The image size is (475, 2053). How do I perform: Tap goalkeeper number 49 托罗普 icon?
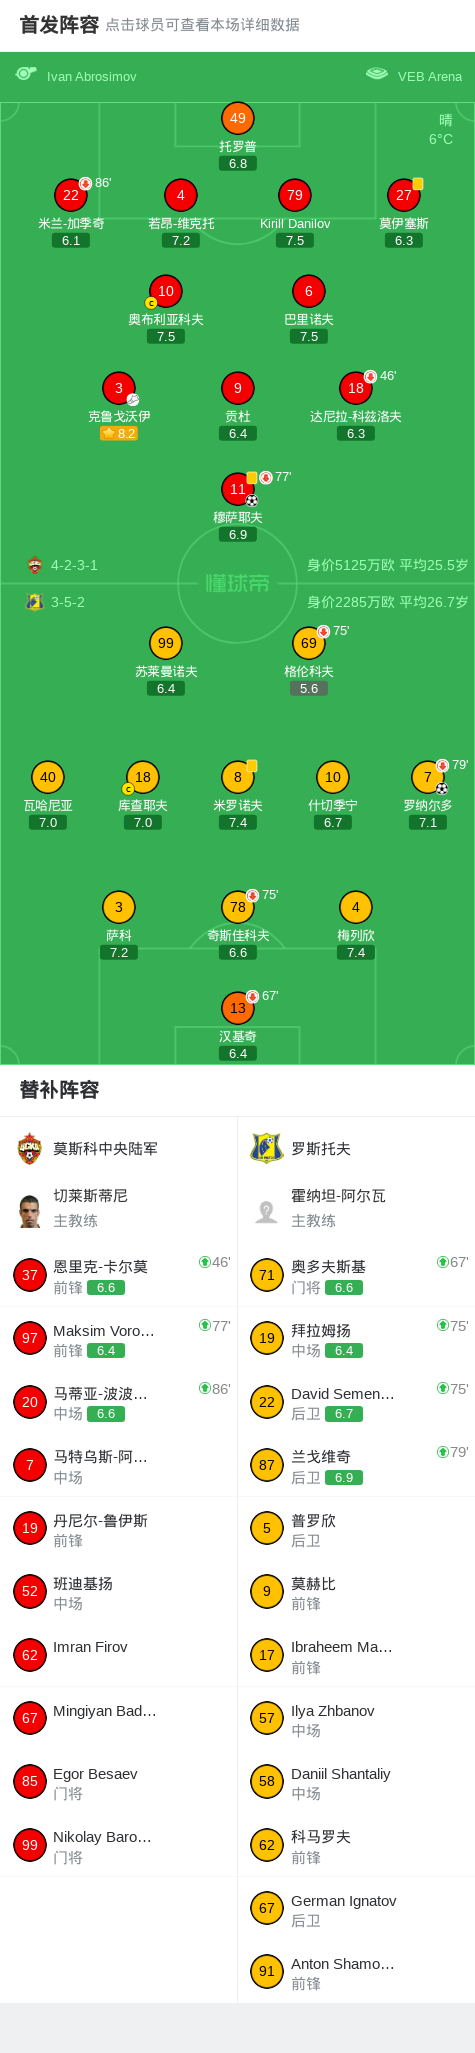click(238, 118)
